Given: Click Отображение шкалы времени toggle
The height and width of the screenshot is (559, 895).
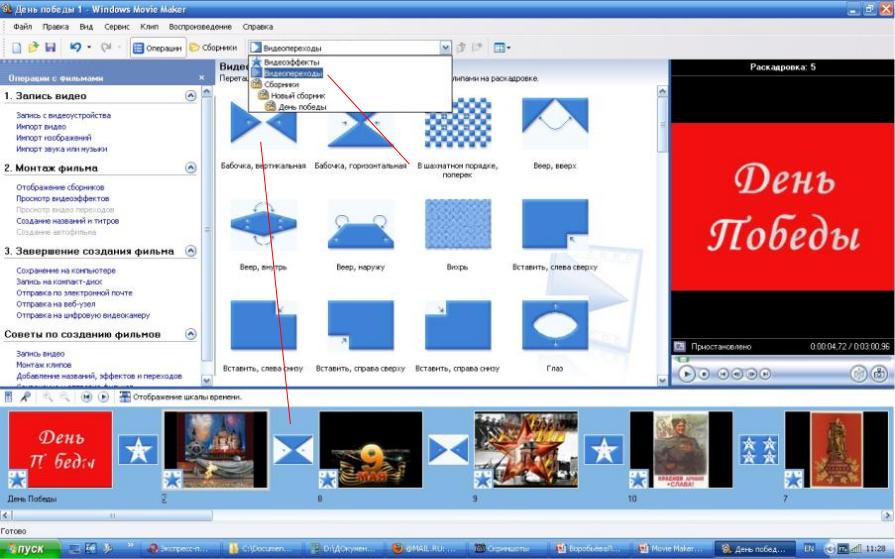Looking at the screenshot, I should [181, 397].
